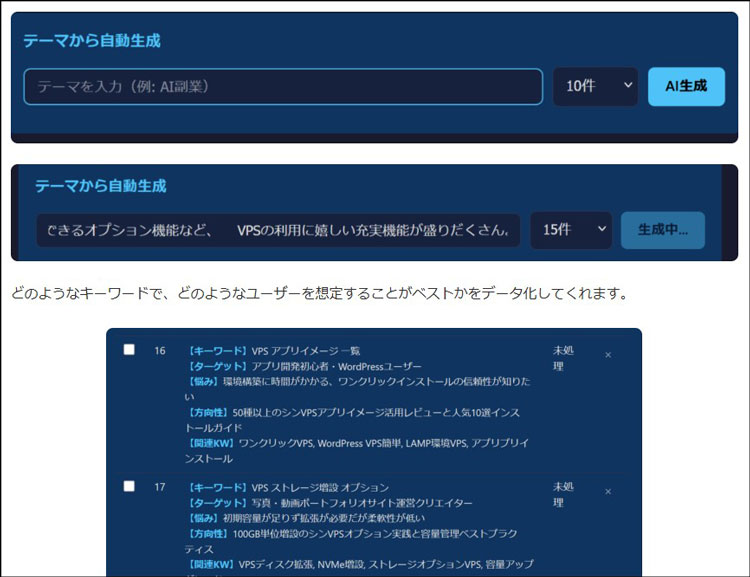Screen dimensions: 750x577
Task: Open the 10件 count dropdown
Action: (596, 86)
